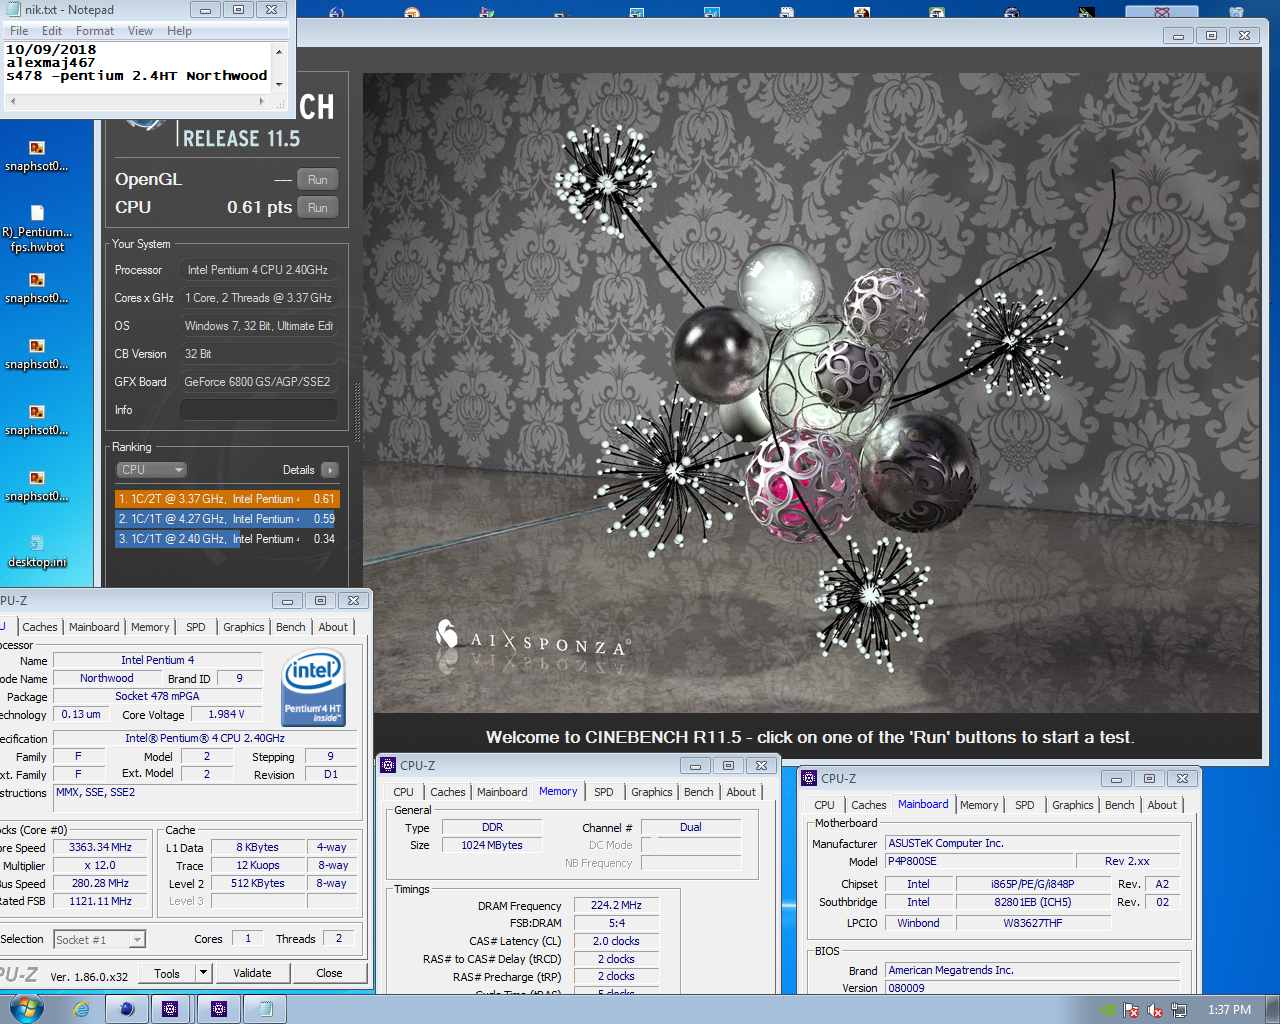Click the GFX Board value GeForce 6800 GS
Viewport: 1280px width, 1024px height.
pos(258,382)
